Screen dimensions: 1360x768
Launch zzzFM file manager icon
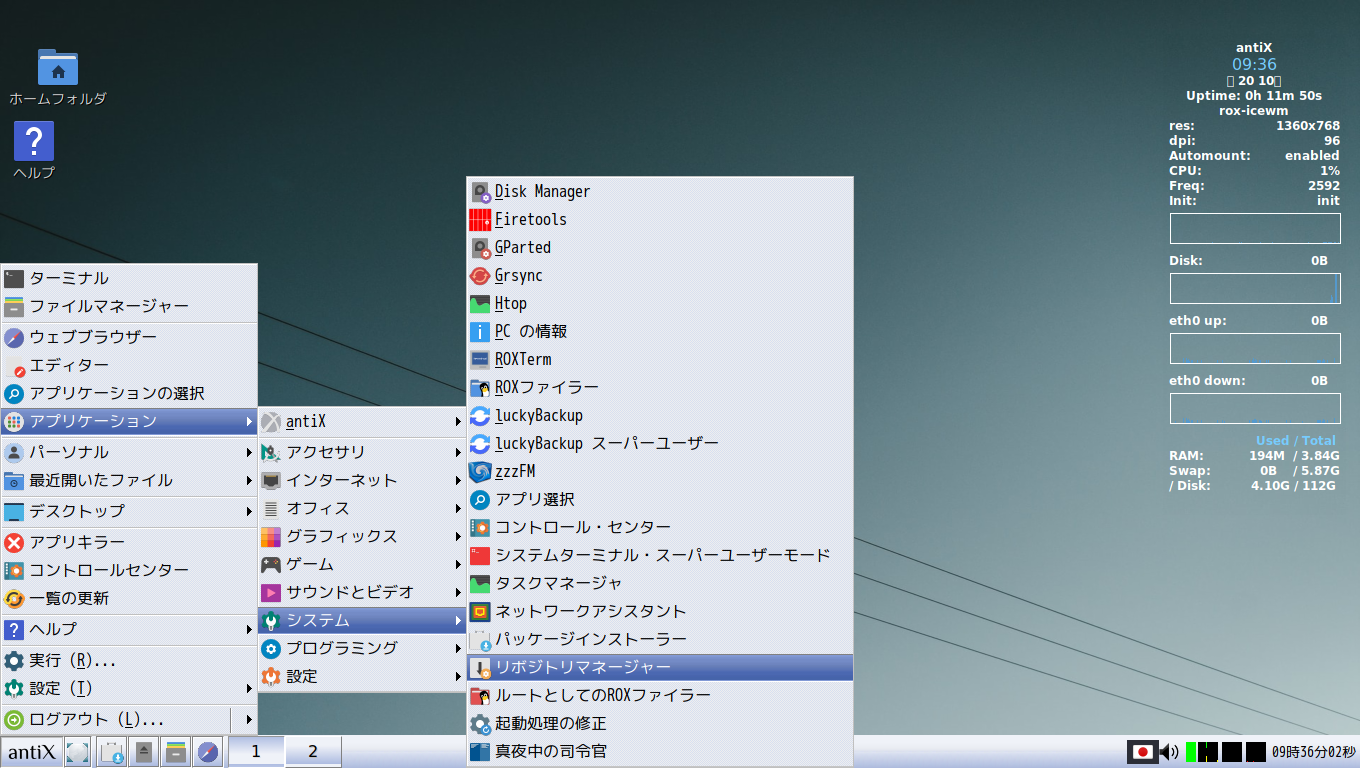coord(481,472)
